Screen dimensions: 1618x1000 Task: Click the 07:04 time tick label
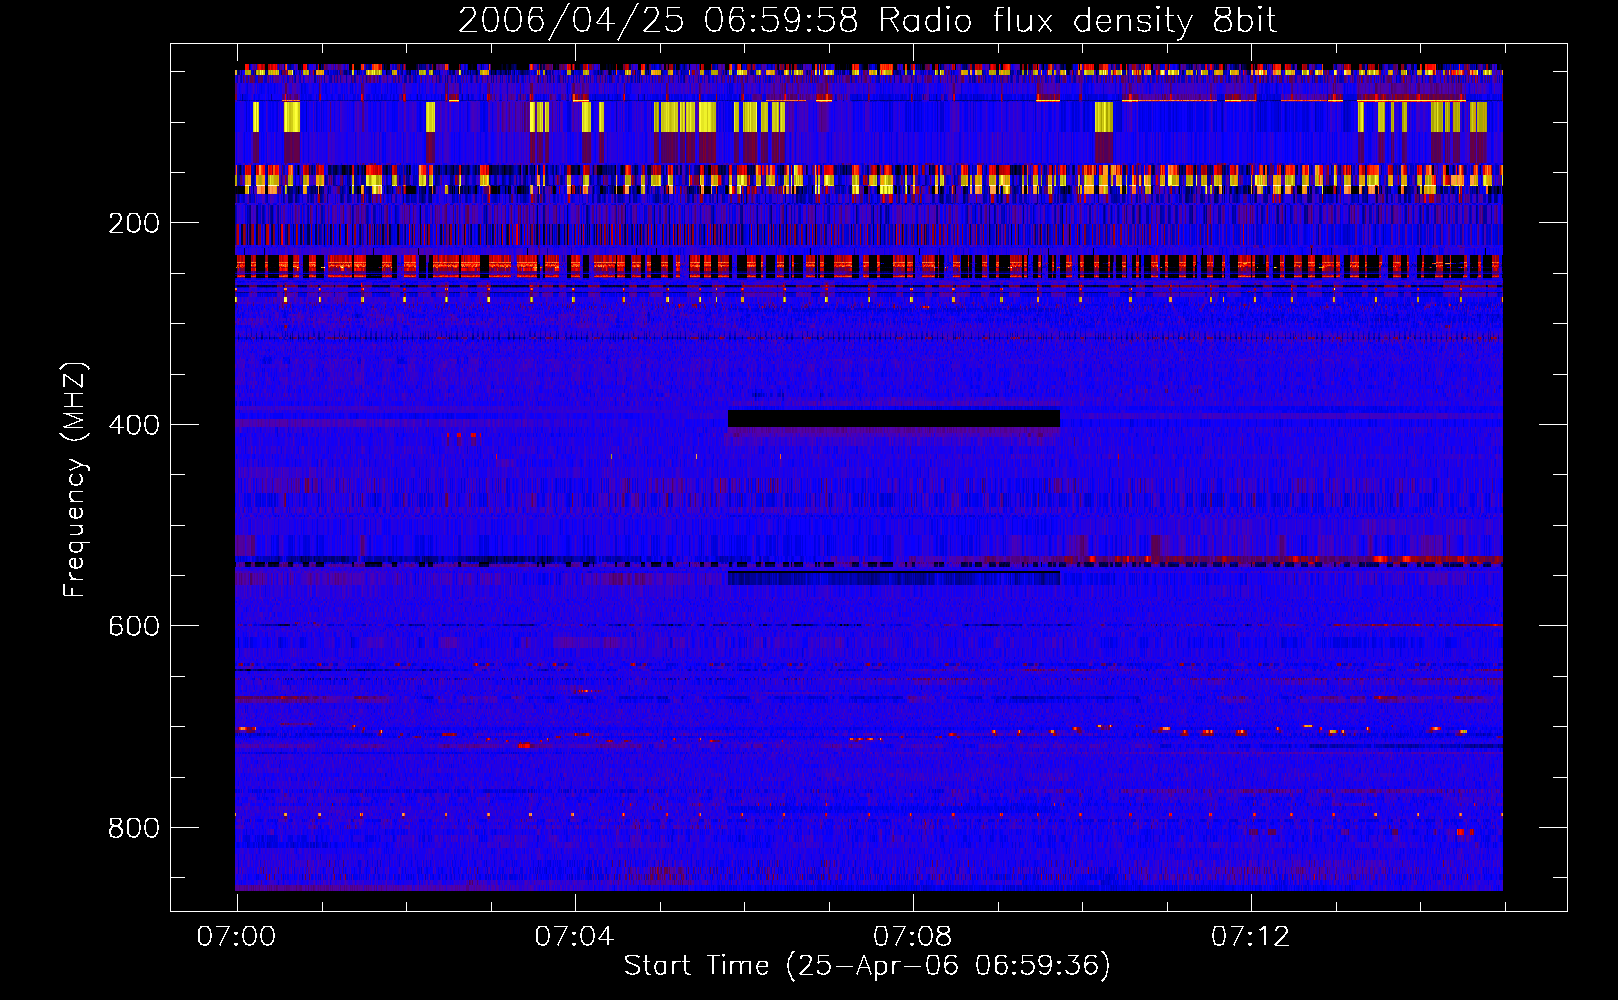coord(574,936)
